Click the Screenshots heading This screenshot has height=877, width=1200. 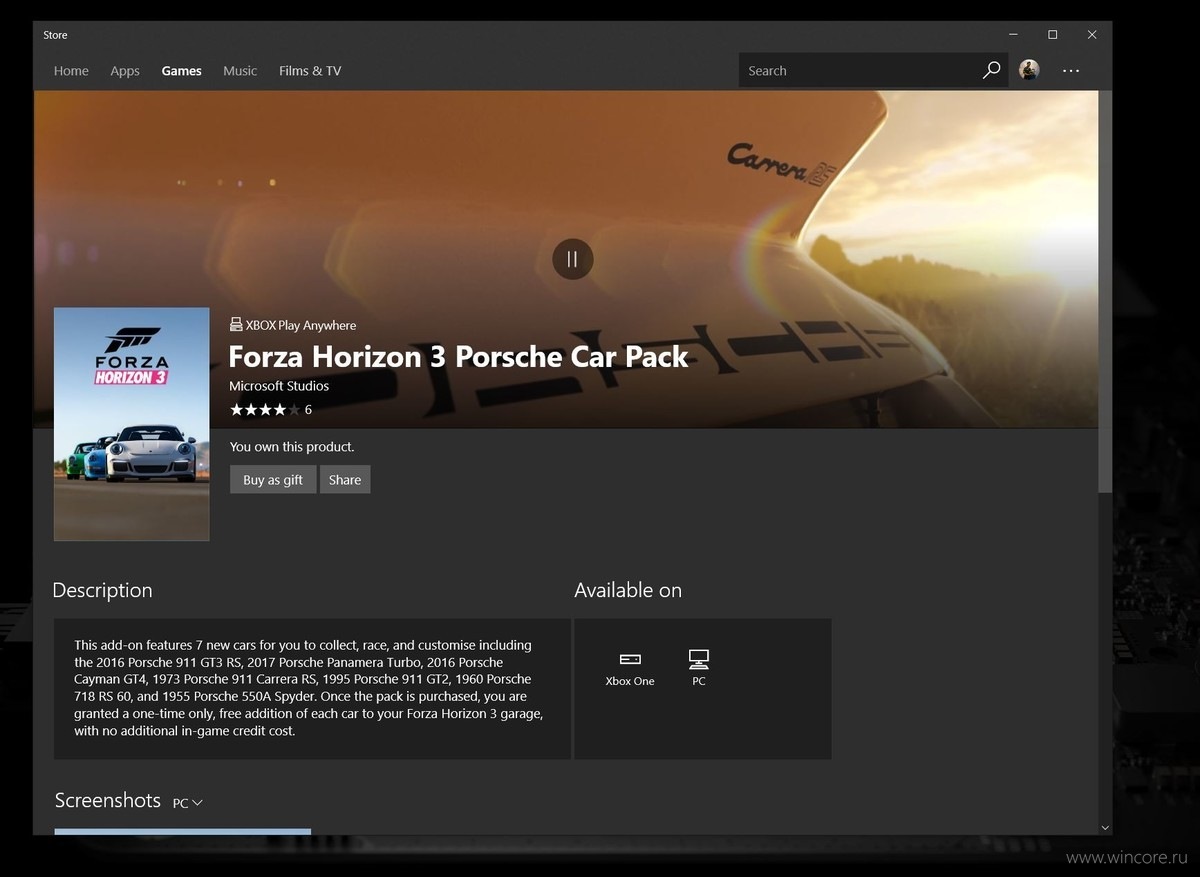pyautogui.click(x=107, y=800)
